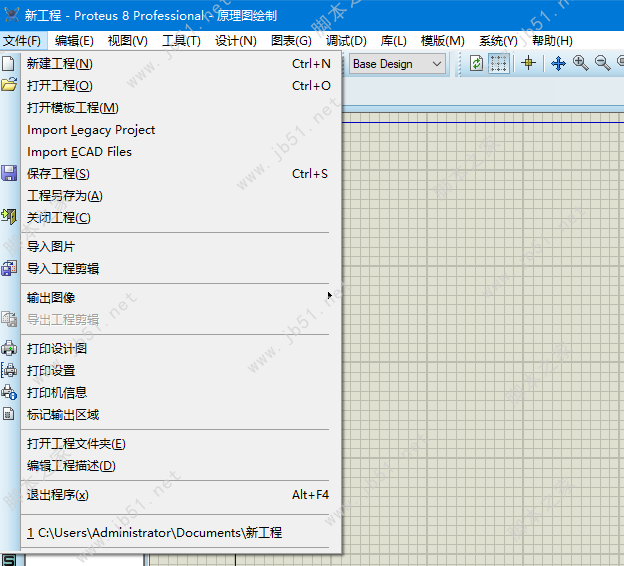
Task: Select 打印设计图 menu entry
Action: [x=181, y=349]
